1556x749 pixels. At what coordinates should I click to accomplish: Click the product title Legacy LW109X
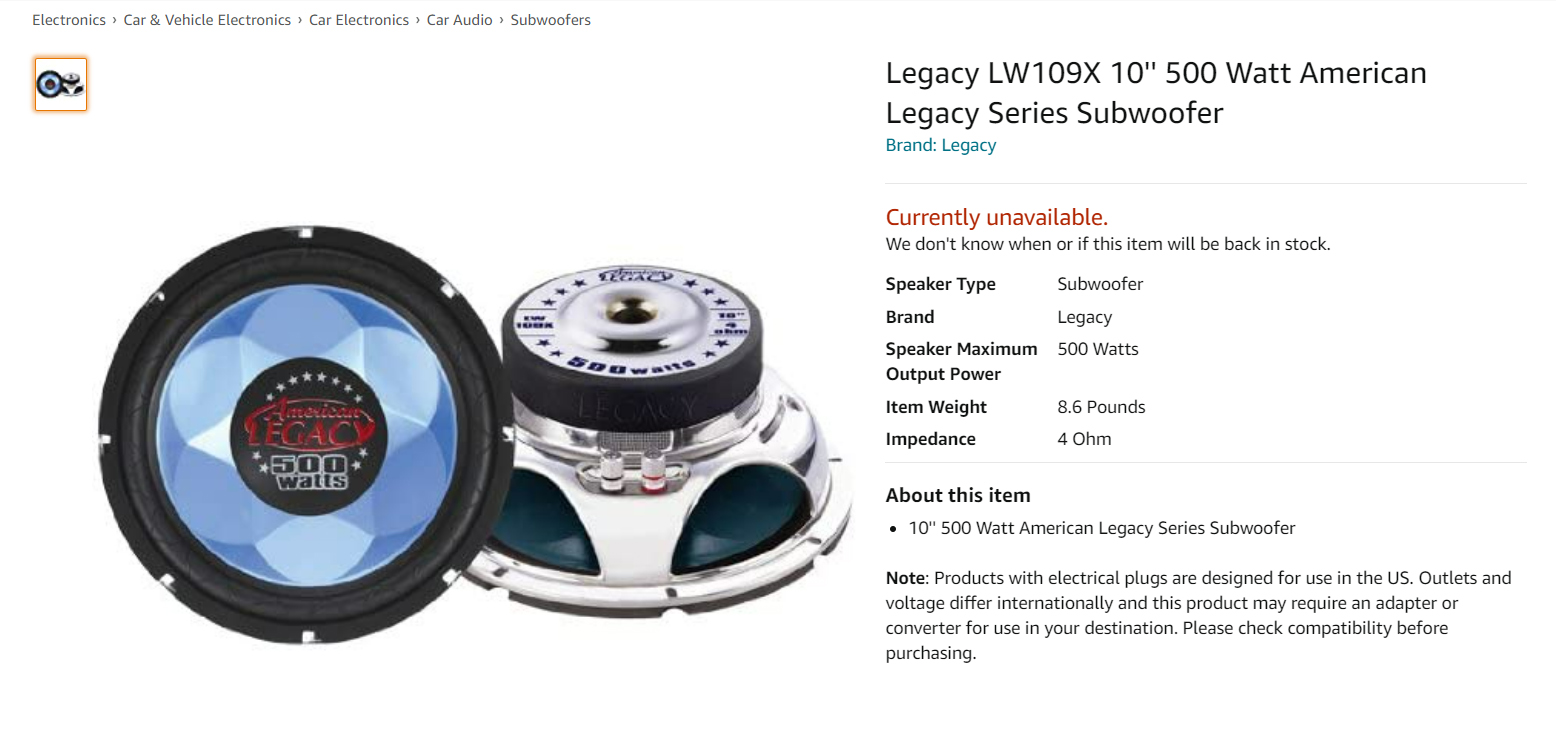click(x=1156, y=93)
